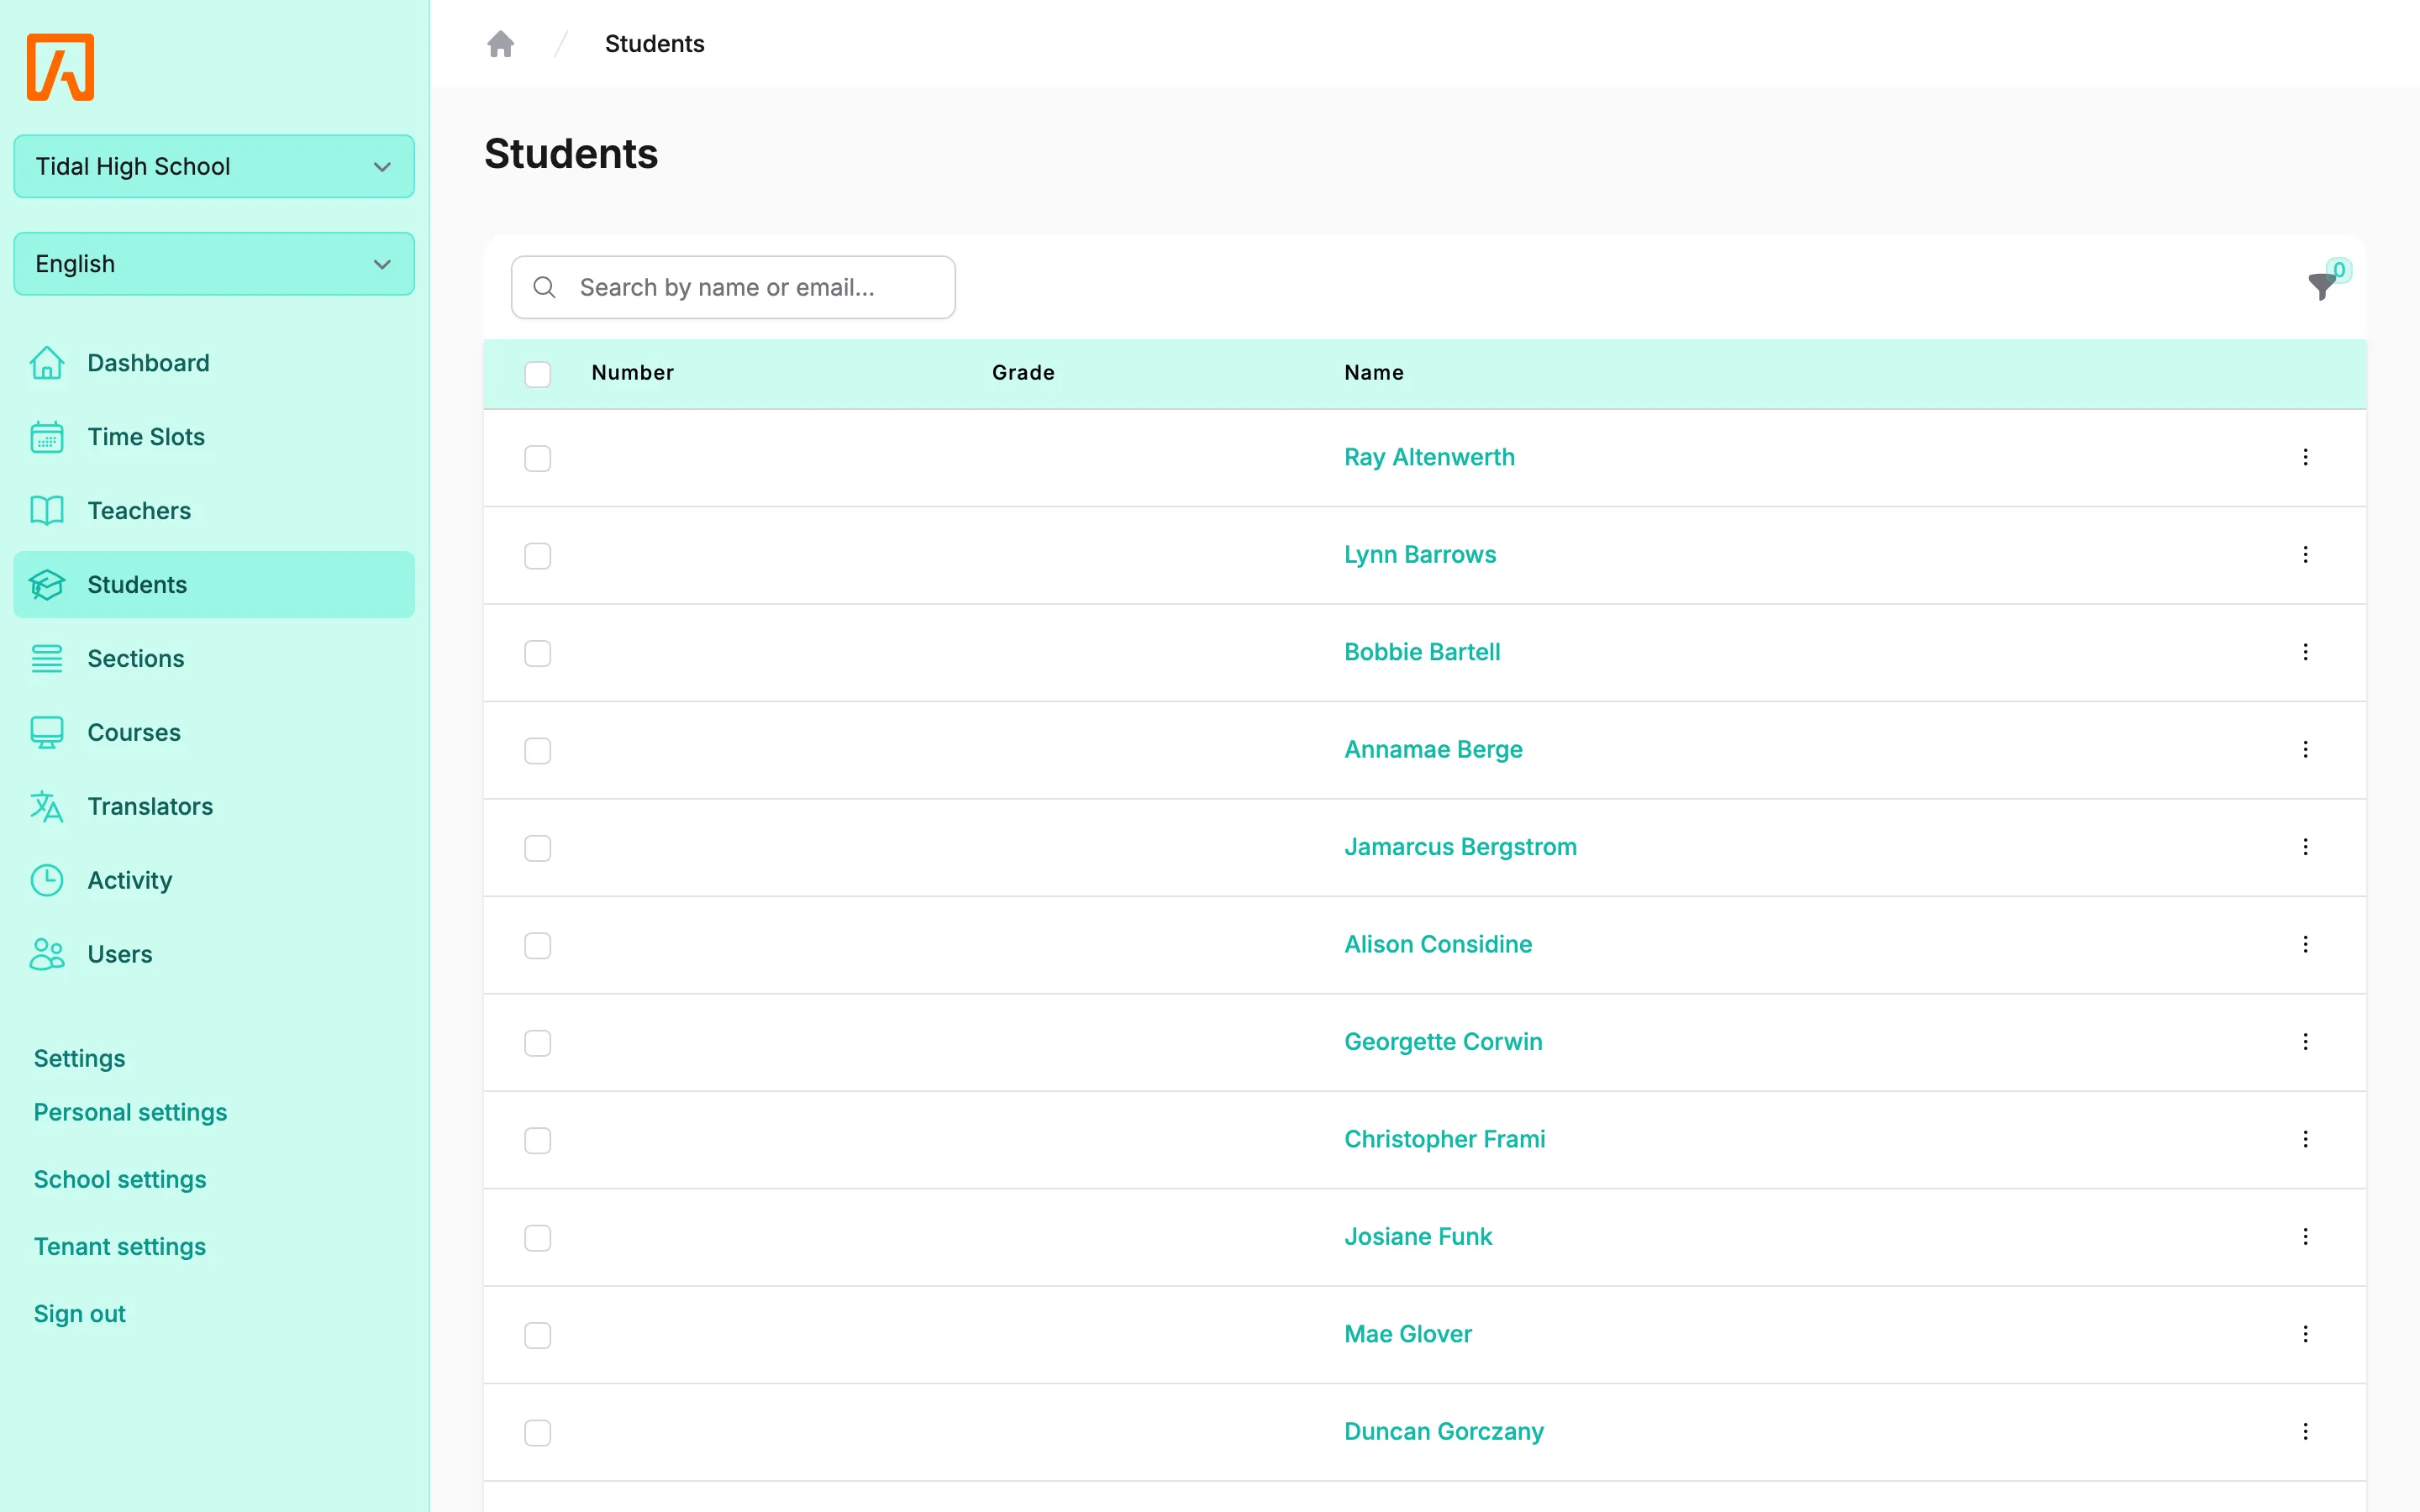
Task: Click the home breadcrumb icon
Action: pos(500,44)
